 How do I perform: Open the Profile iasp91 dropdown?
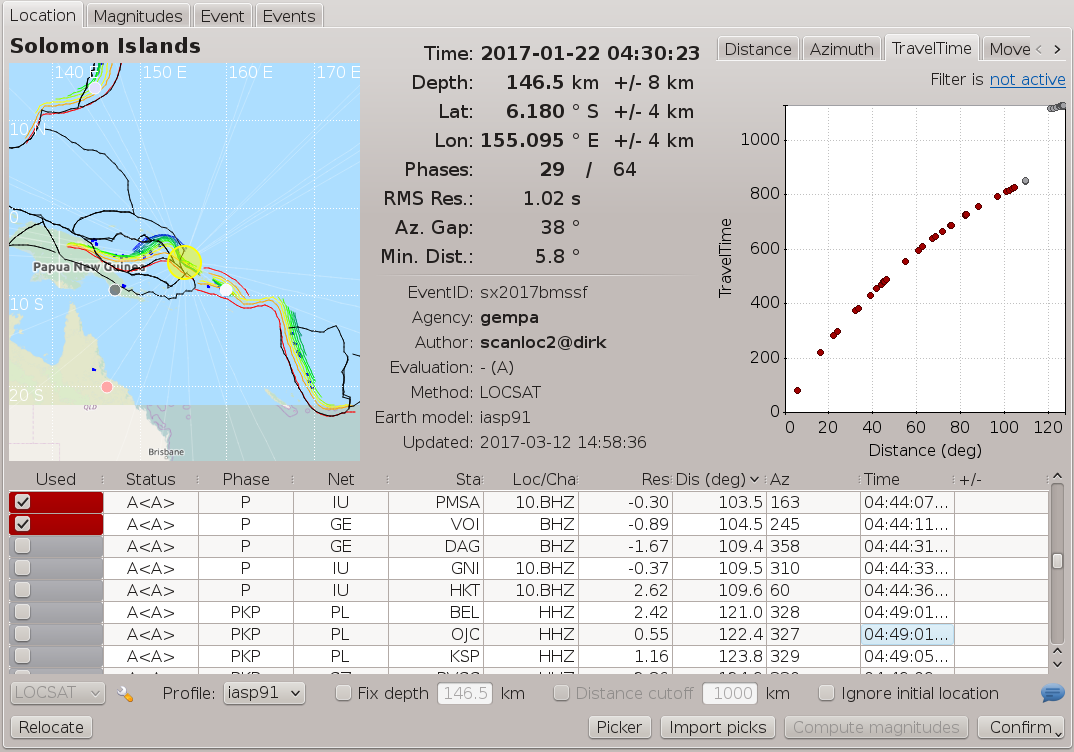coord(264,693)
